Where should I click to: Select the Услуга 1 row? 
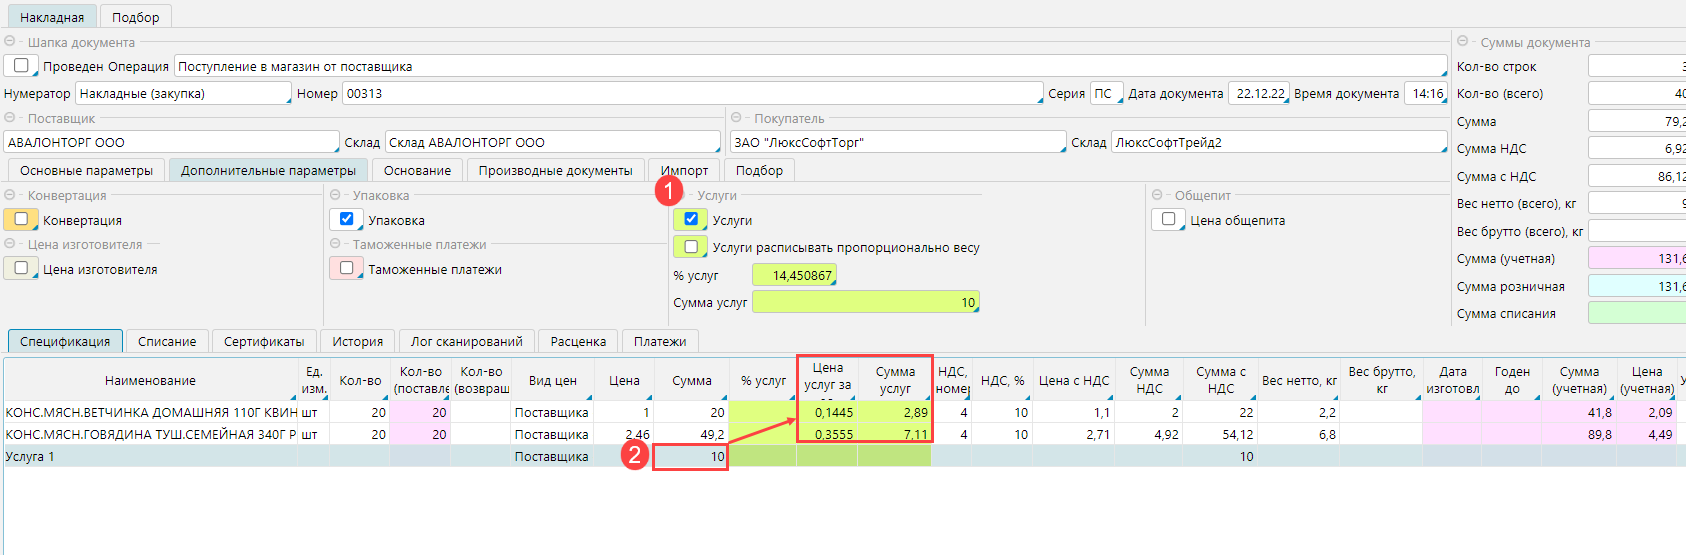pos(150,456)
